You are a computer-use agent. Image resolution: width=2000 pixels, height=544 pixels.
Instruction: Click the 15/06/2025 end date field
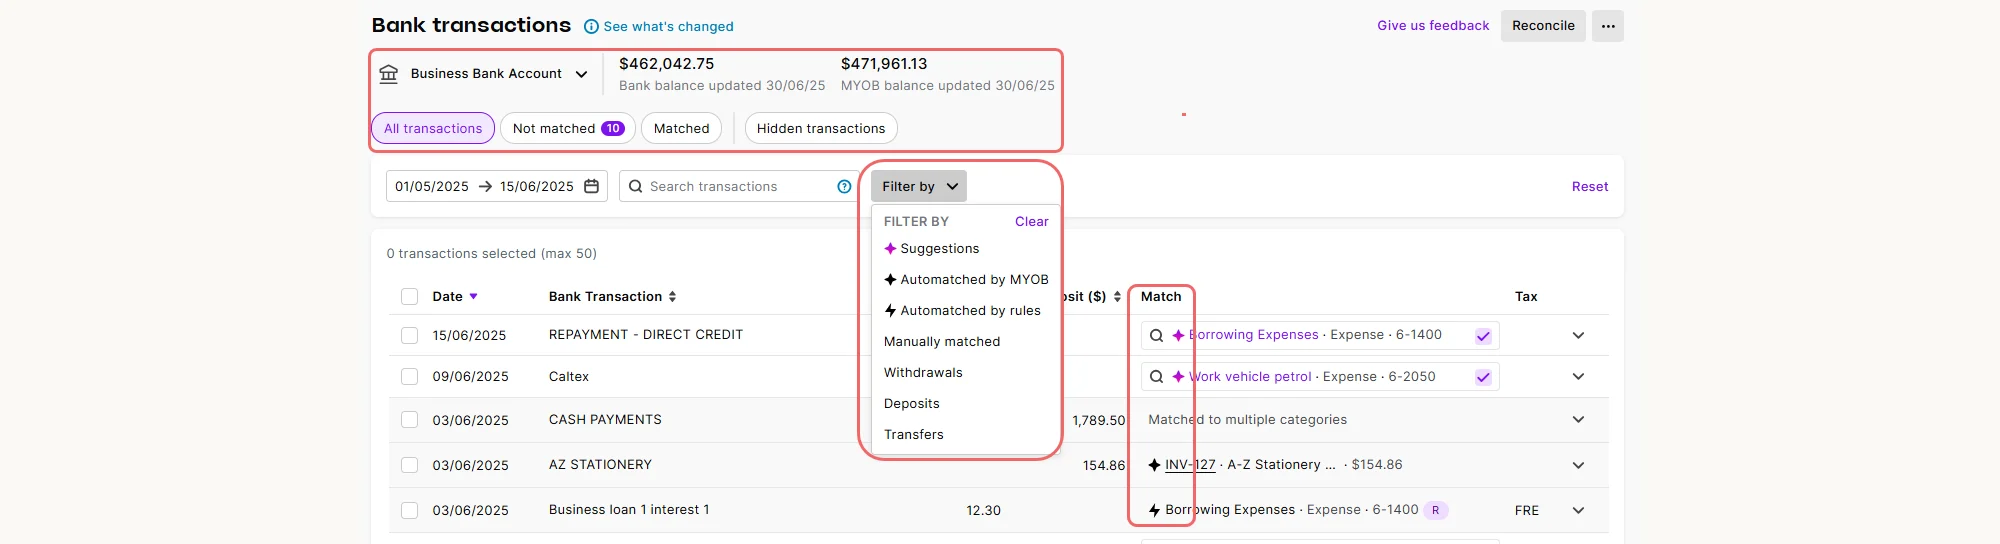(537, 186)
